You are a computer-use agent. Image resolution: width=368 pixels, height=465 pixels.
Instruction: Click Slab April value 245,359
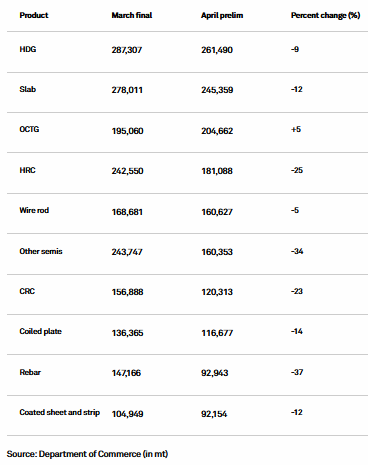[217, 90]
